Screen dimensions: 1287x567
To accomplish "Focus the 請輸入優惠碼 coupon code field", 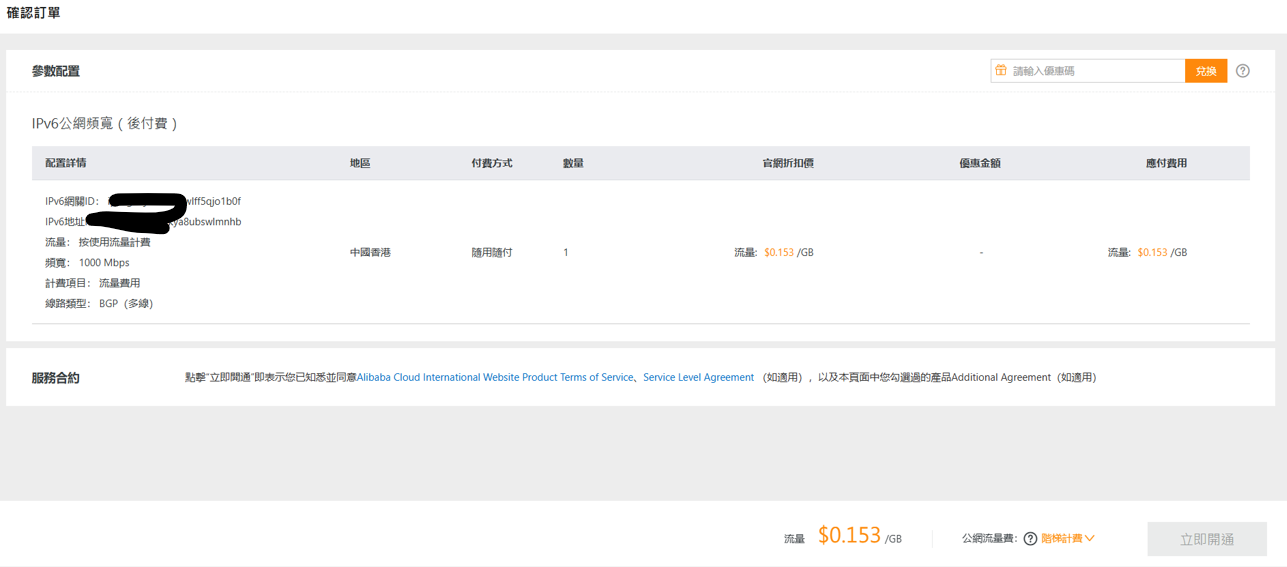I will [x=1095, y=71].
